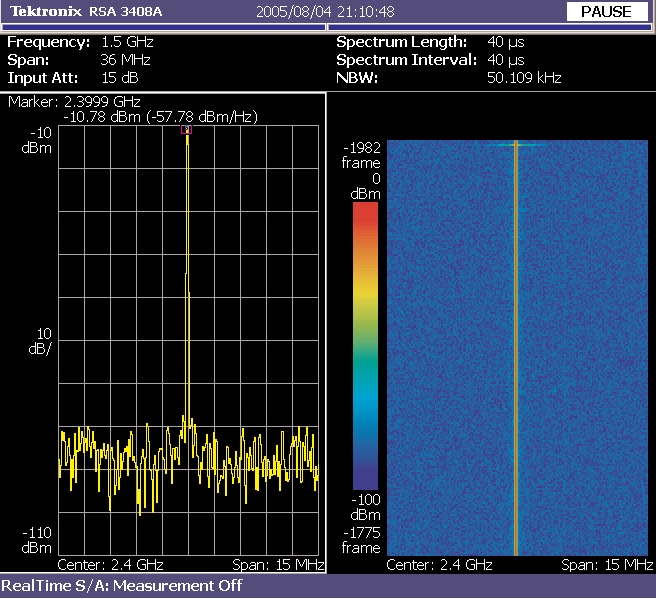Click the Marker 2.3999 GHz readout
Image resolution: width=656 pixels, height=599 pixels.
74,102
